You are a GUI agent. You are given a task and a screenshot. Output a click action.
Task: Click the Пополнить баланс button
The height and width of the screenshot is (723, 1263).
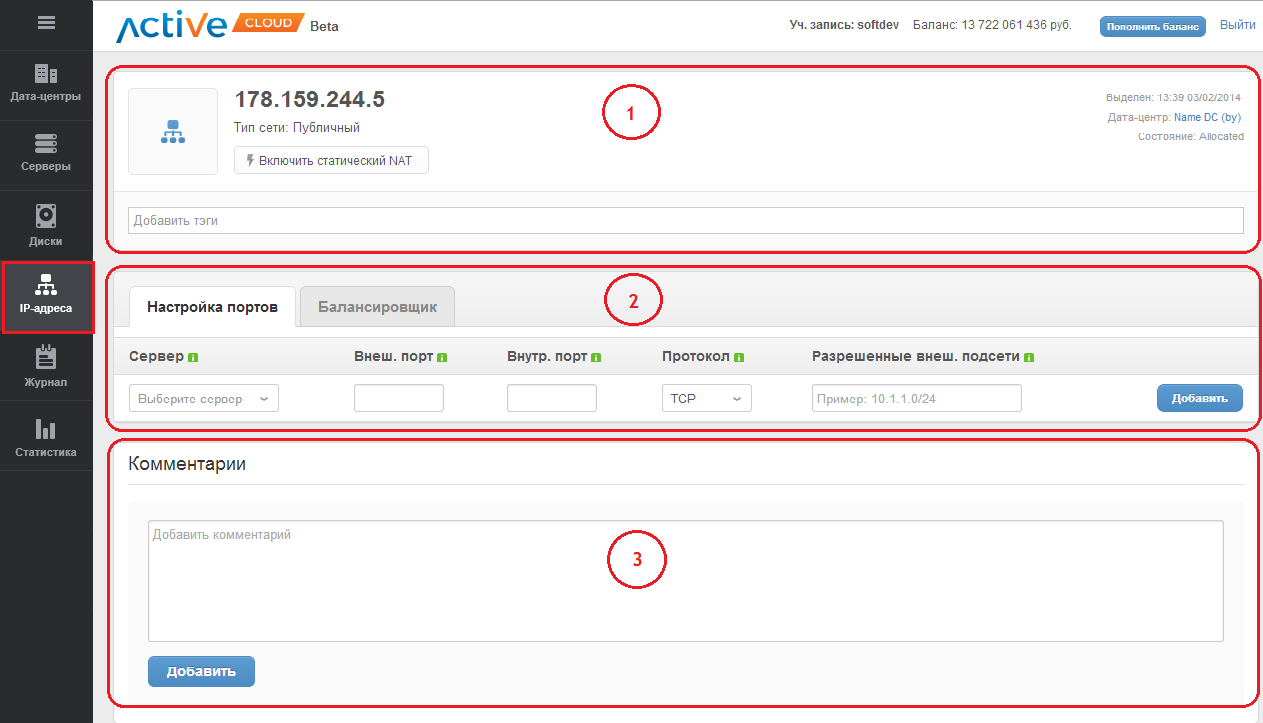click(x=1152, y=27)
